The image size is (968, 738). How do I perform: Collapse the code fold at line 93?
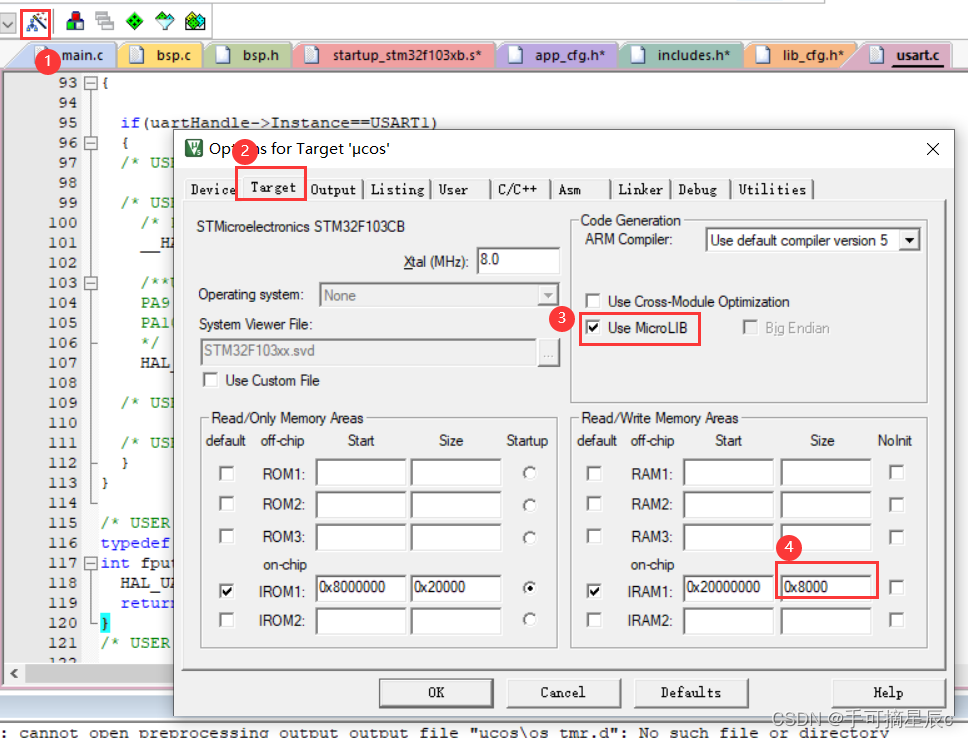[91, 83]
